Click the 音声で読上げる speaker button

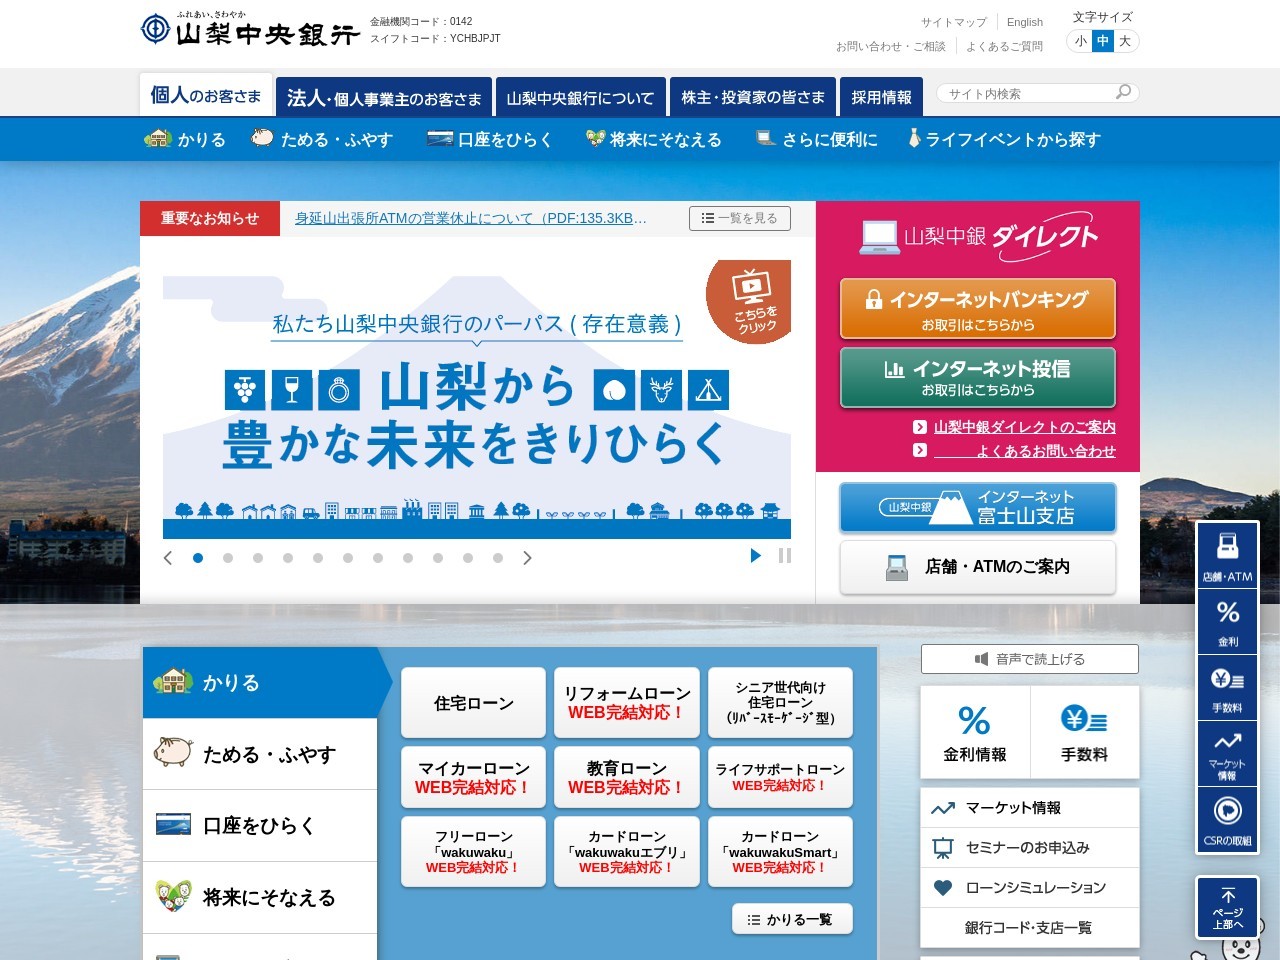click(x=1030, y=659)
